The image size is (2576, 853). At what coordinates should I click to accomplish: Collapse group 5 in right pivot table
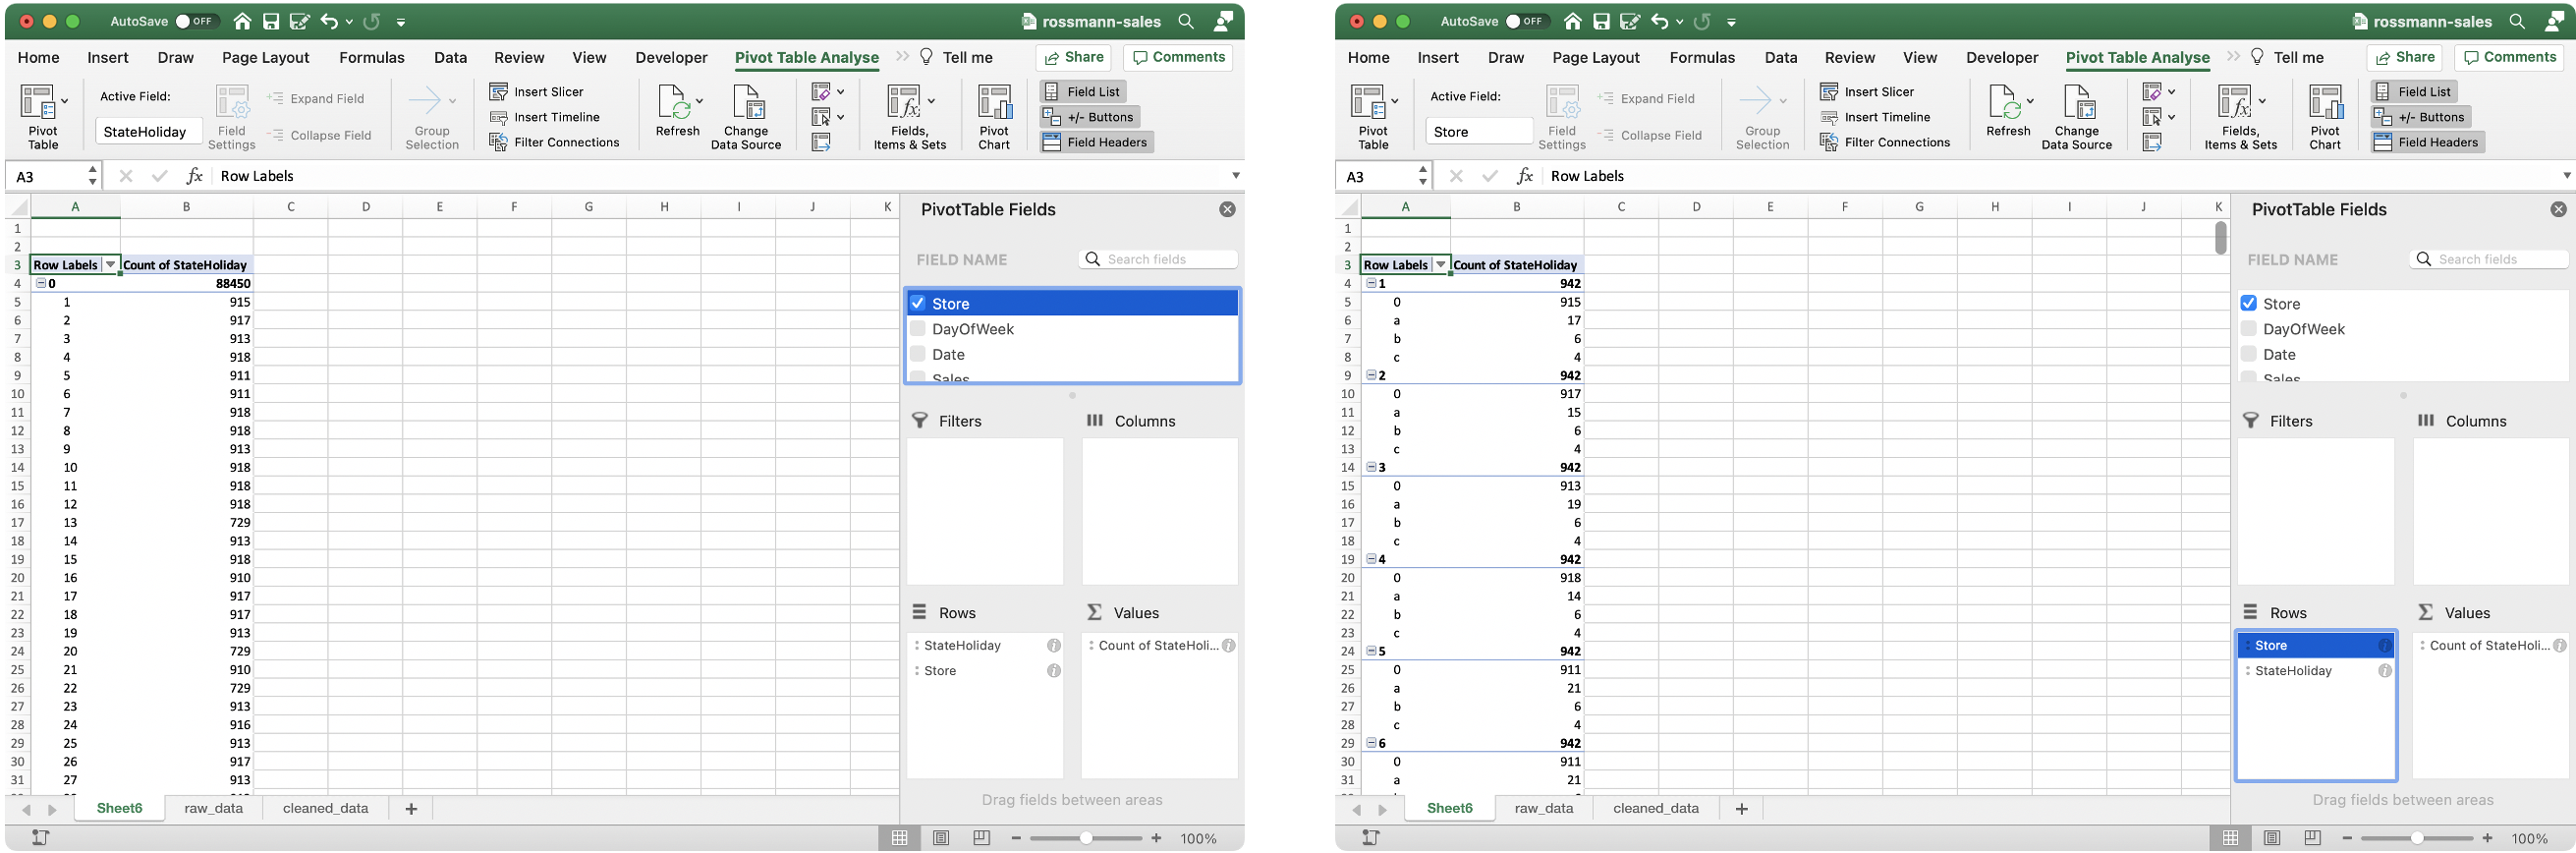point(1371,651)
